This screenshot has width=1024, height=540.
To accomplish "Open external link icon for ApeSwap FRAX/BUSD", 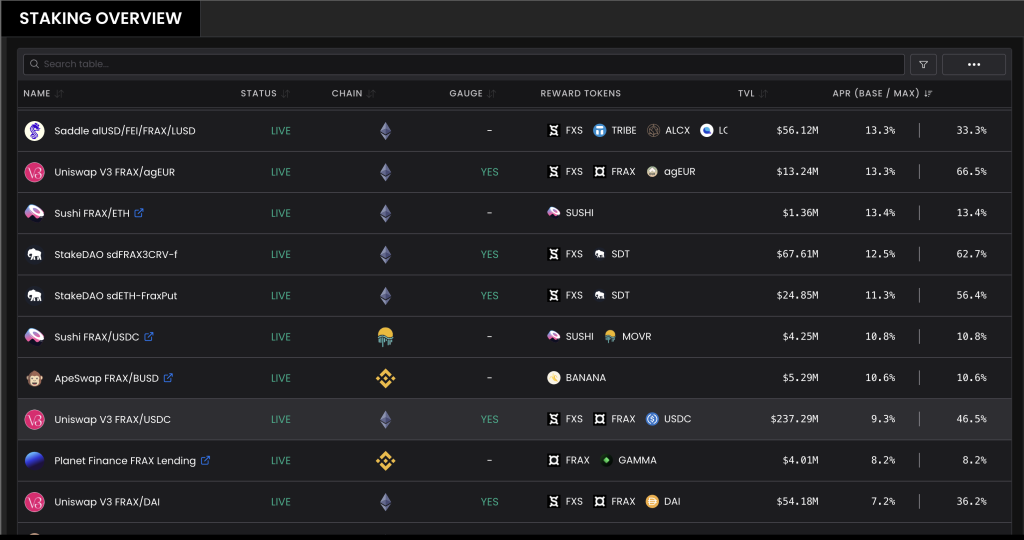I will pyautogui.click(x=168, y=377).
